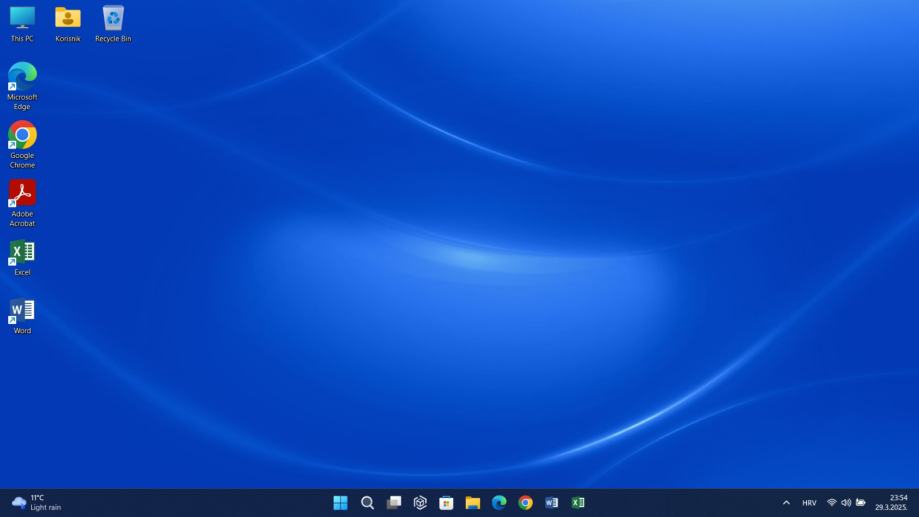The height and width of the screenshot is (517, 919).
Task: Open File Explorer from the taskbar
Action: coord(473,503)
